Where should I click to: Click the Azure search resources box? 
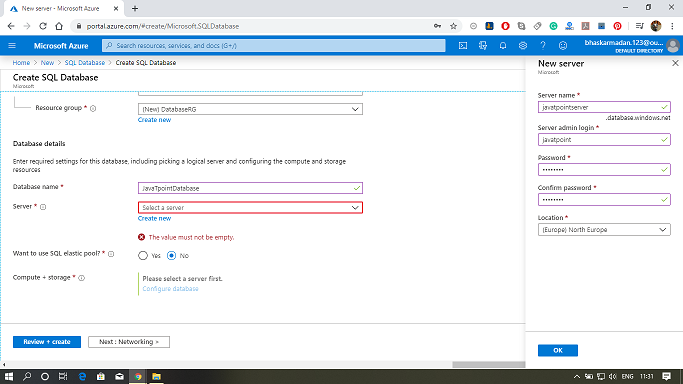274,45
